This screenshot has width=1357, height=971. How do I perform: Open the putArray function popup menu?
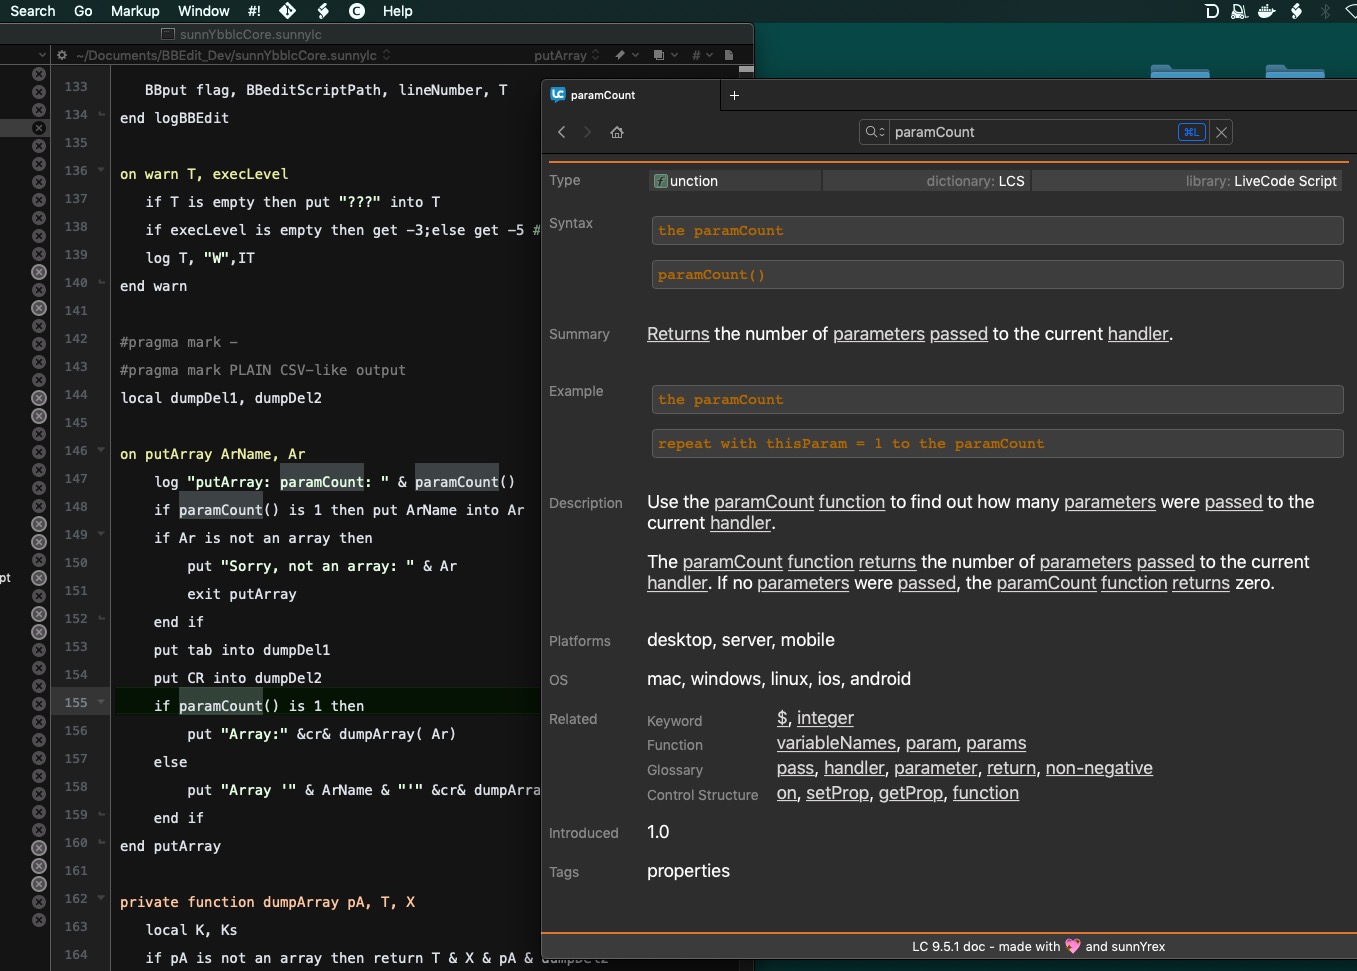click(x=566, y=55)
